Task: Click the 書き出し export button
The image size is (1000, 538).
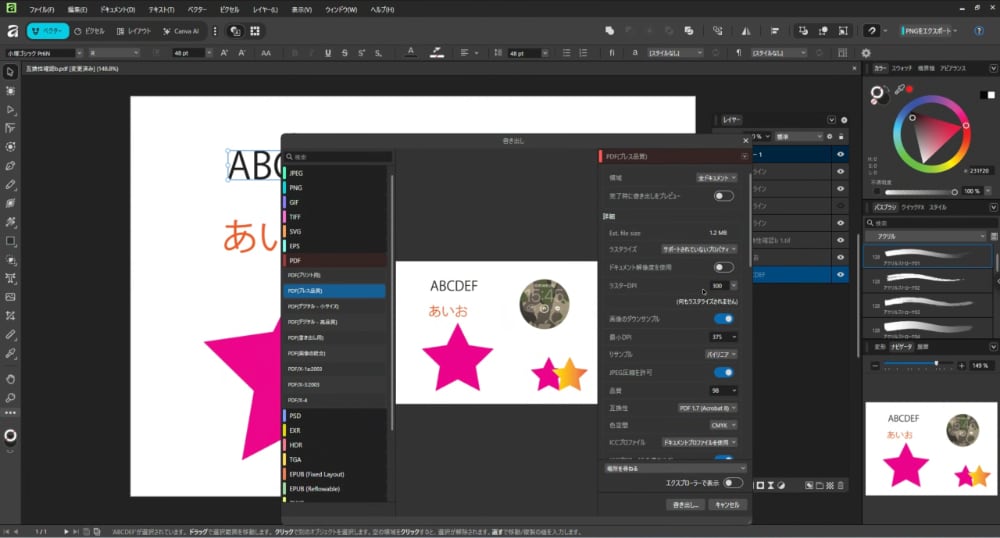Action: (x=685, y=505)
